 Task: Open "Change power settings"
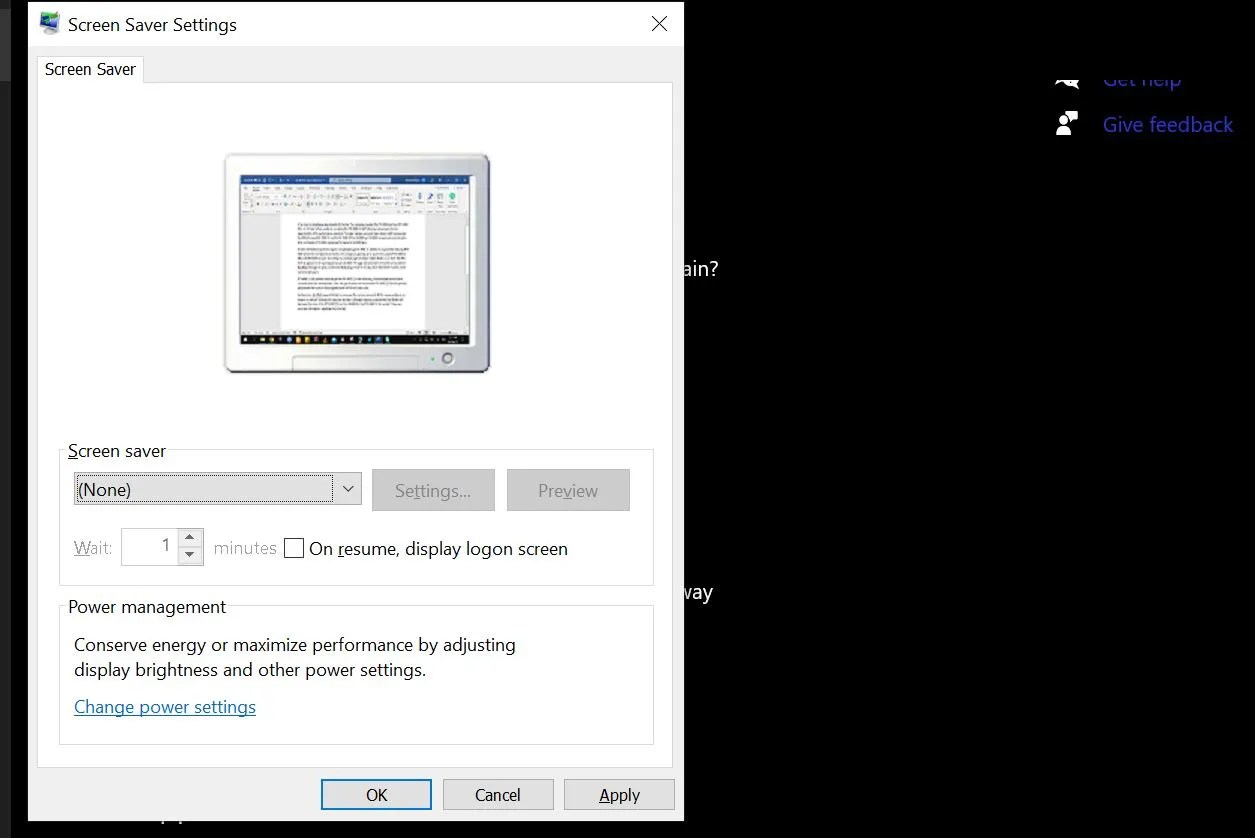(x=165, y=707)
